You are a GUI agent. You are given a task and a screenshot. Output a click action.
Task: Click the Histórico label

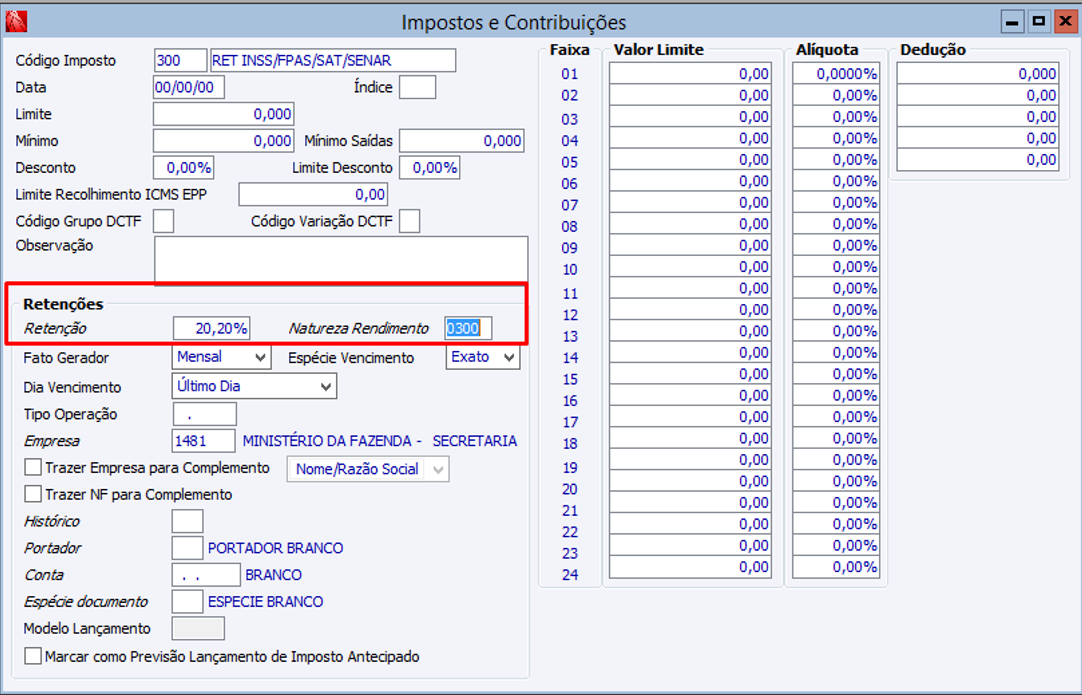(x=52, y=521)
